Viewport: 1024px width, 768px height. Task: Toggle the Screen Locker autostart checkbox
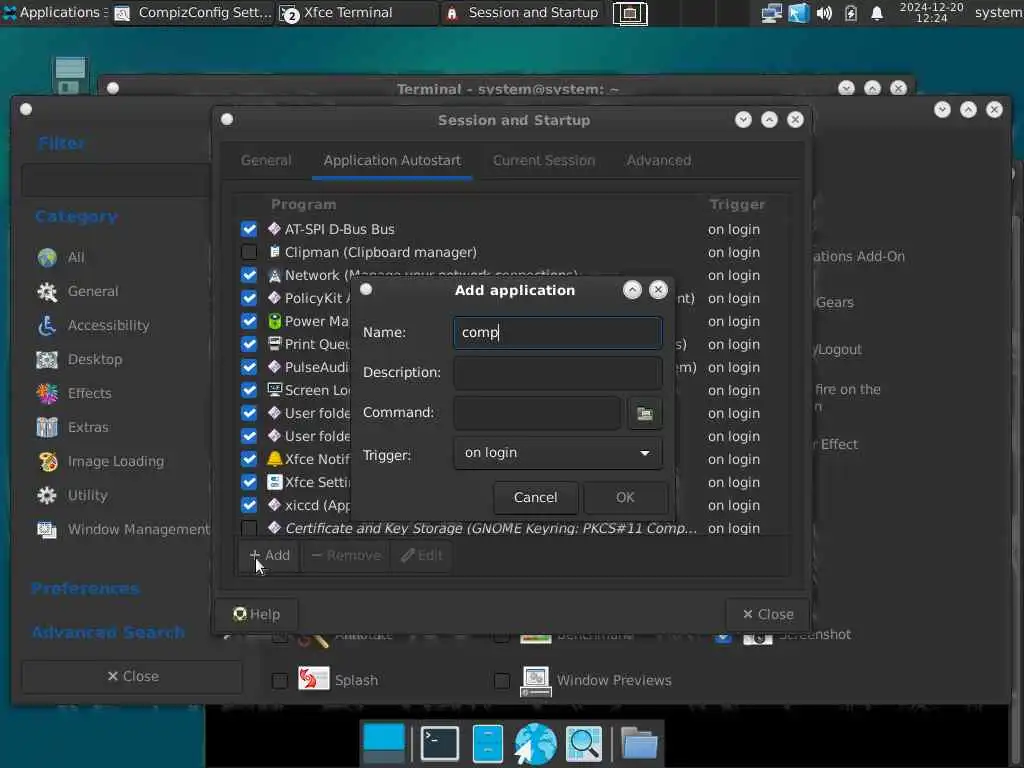pos(249,390)
